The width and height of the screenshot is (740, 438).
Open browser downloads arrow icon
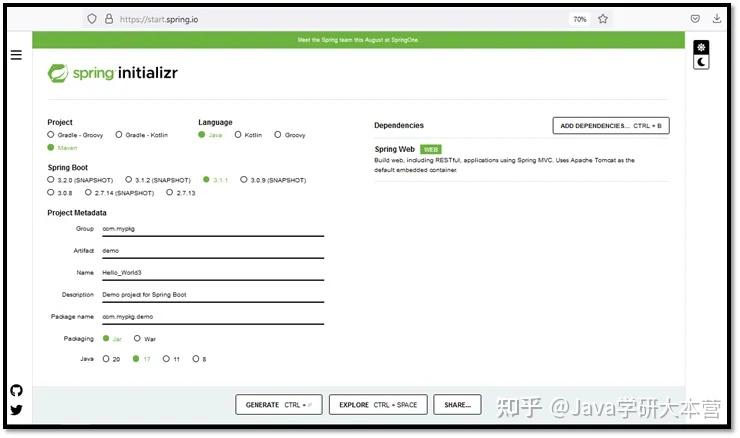(x=716, y=18)
